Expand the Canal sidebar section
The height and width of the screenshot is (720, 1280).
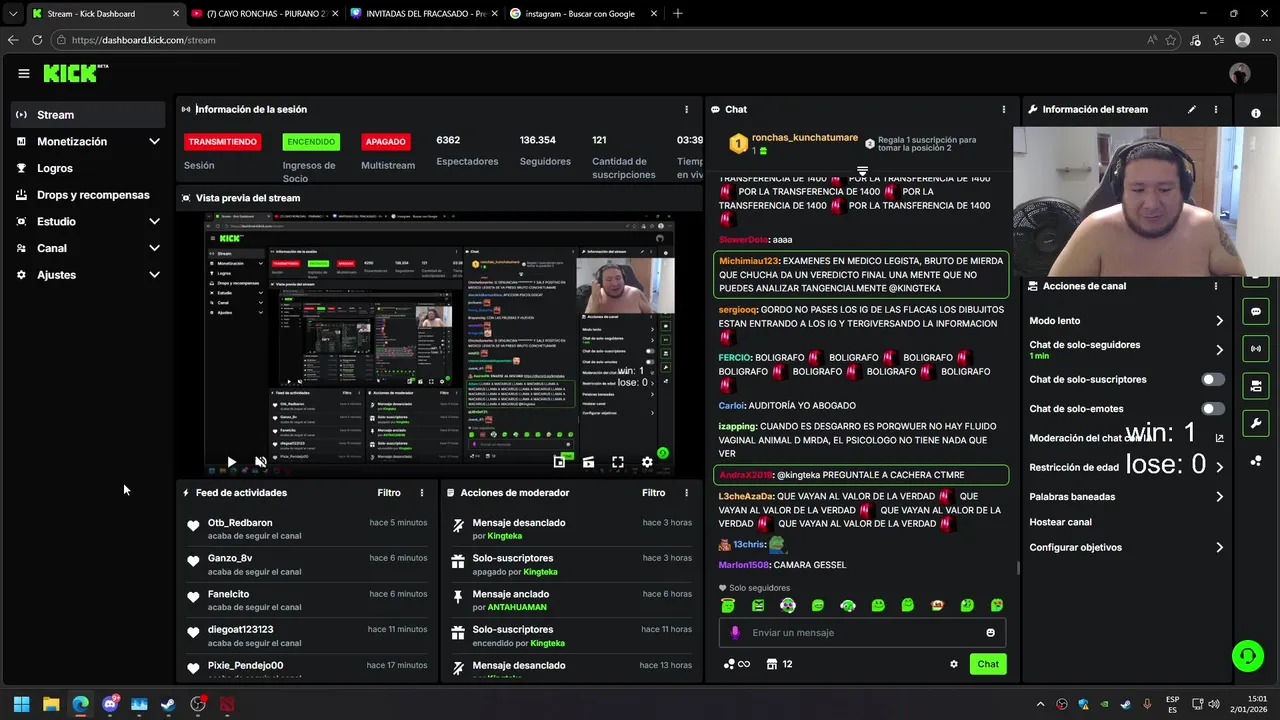point(89,248)
